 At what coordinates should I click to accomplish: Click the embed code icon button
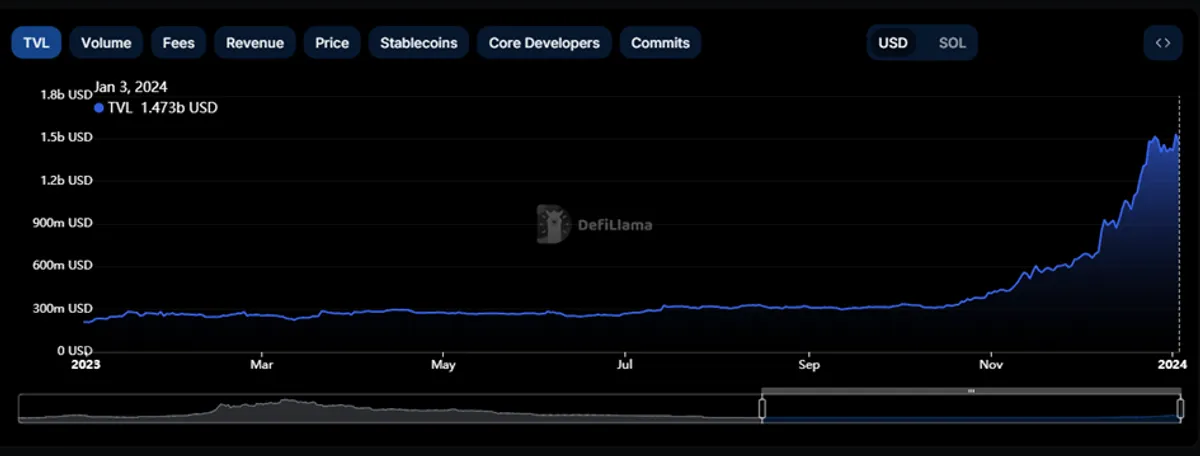[1162, 43]
